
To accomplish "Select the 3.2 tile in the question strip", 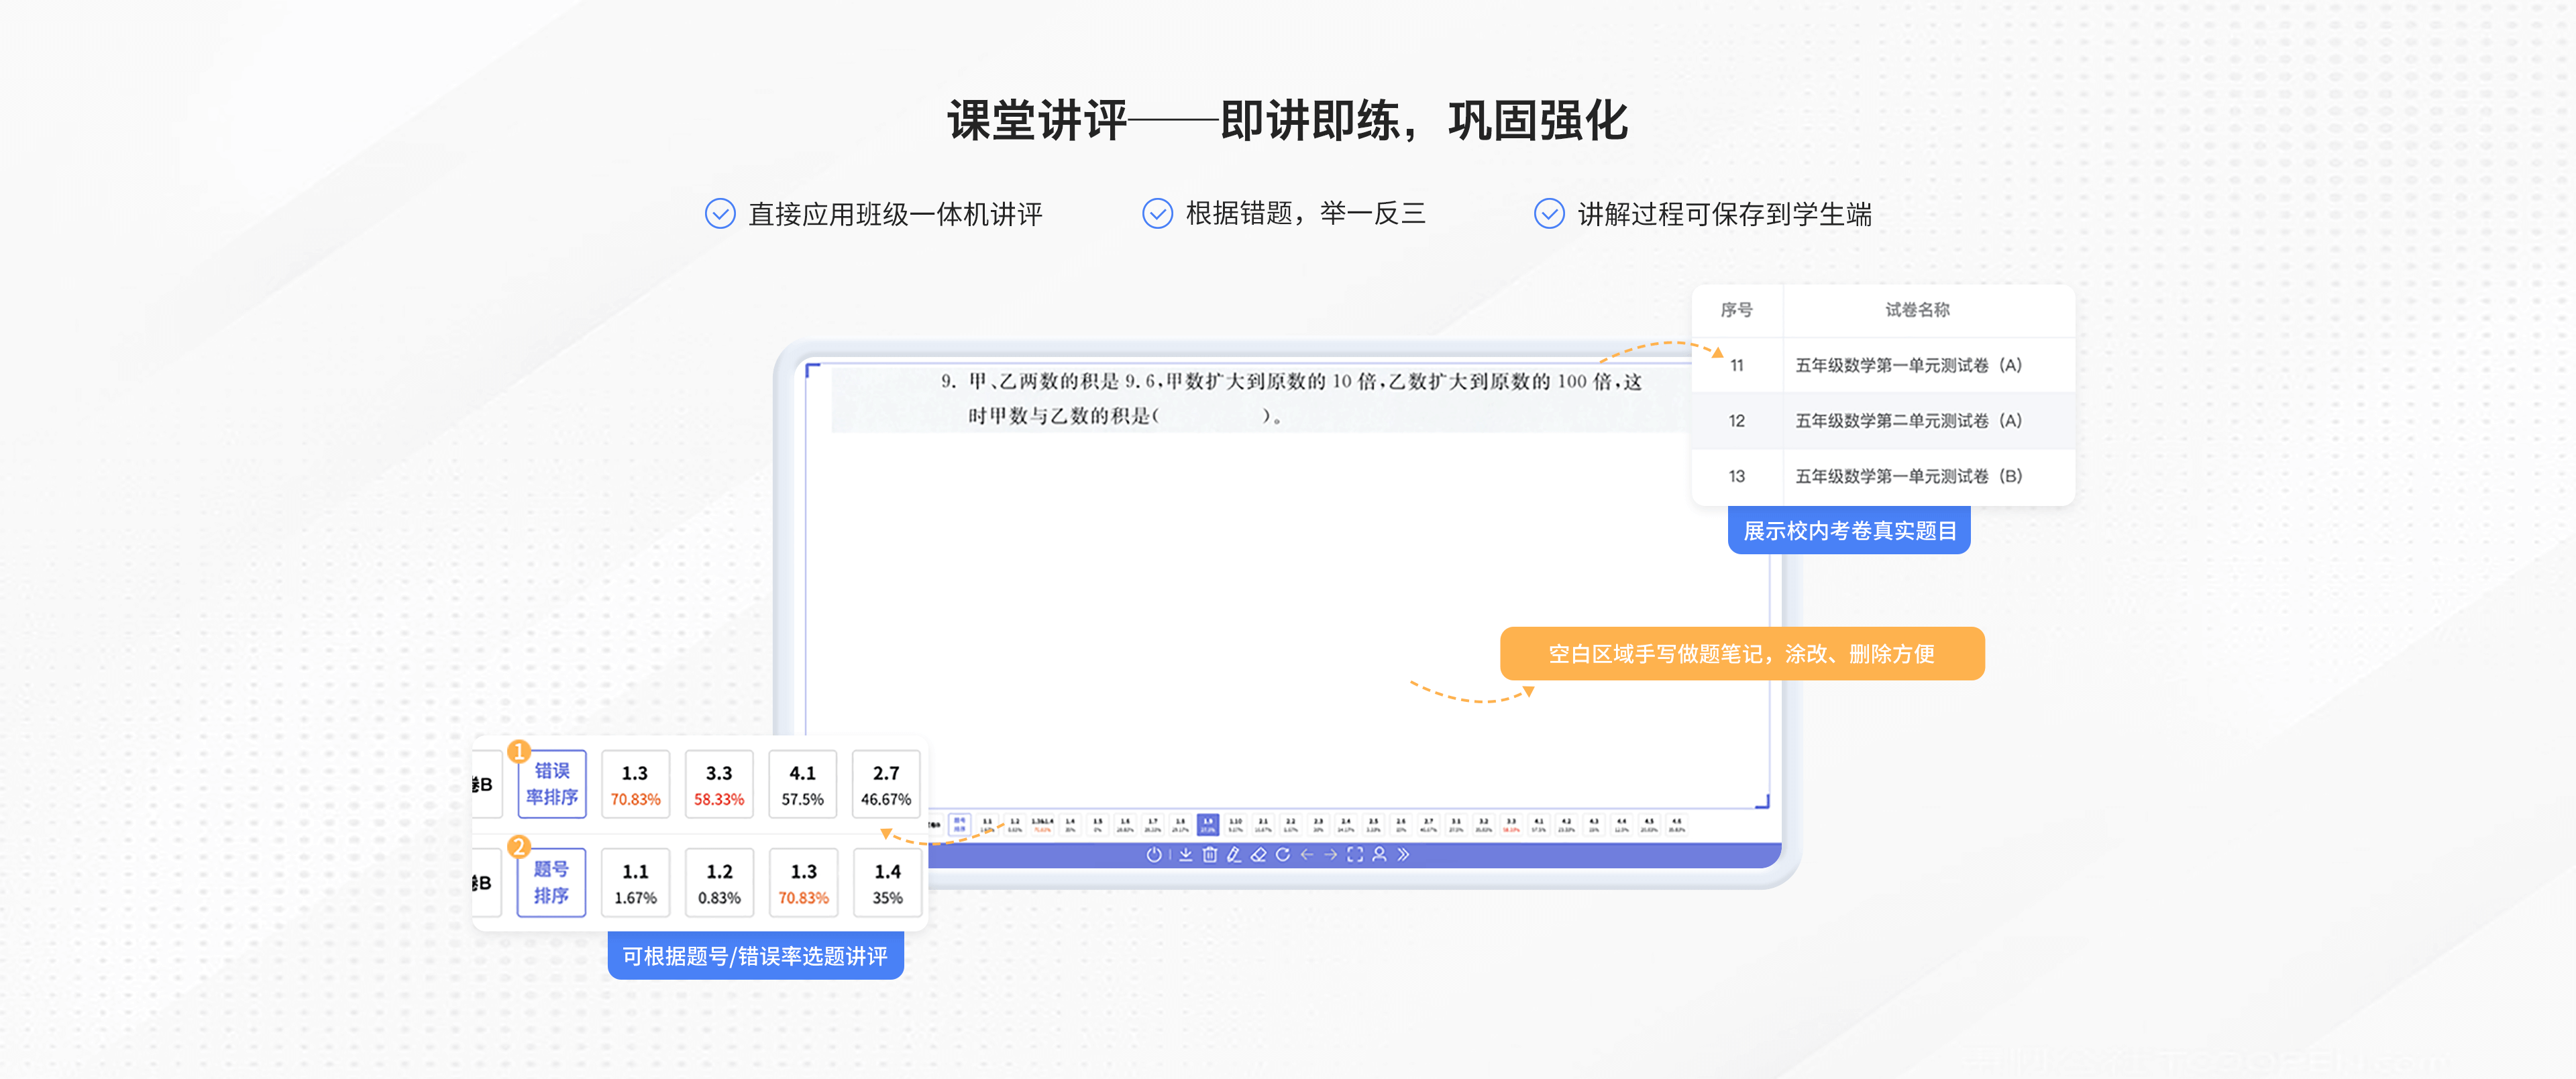I will coord(1484,825).
